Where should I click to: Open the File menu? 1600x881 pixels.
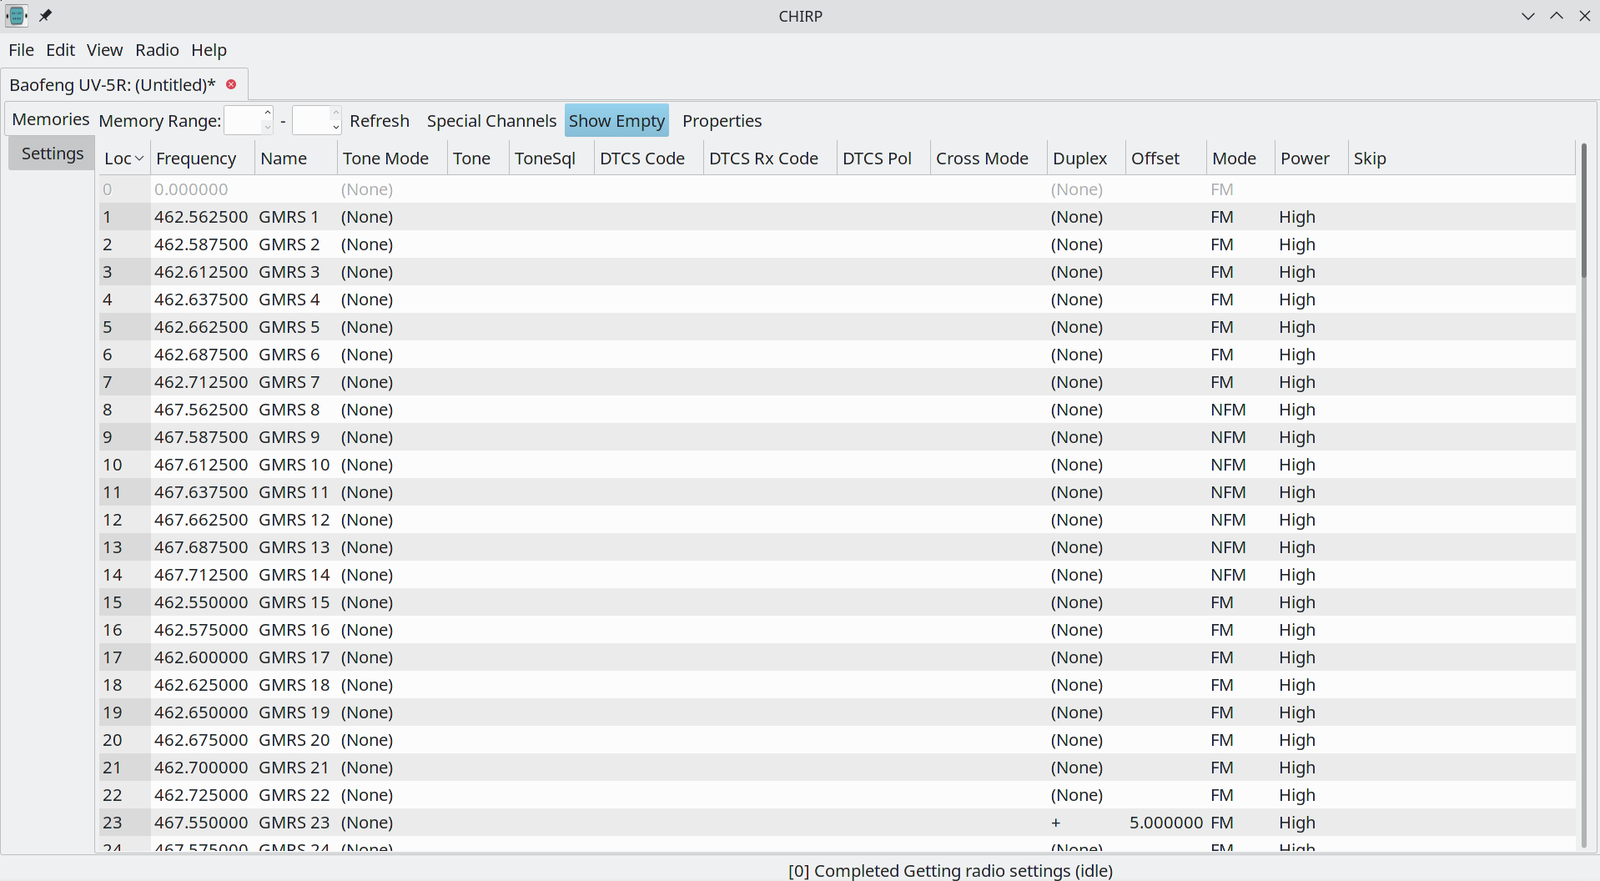[21, 50]
